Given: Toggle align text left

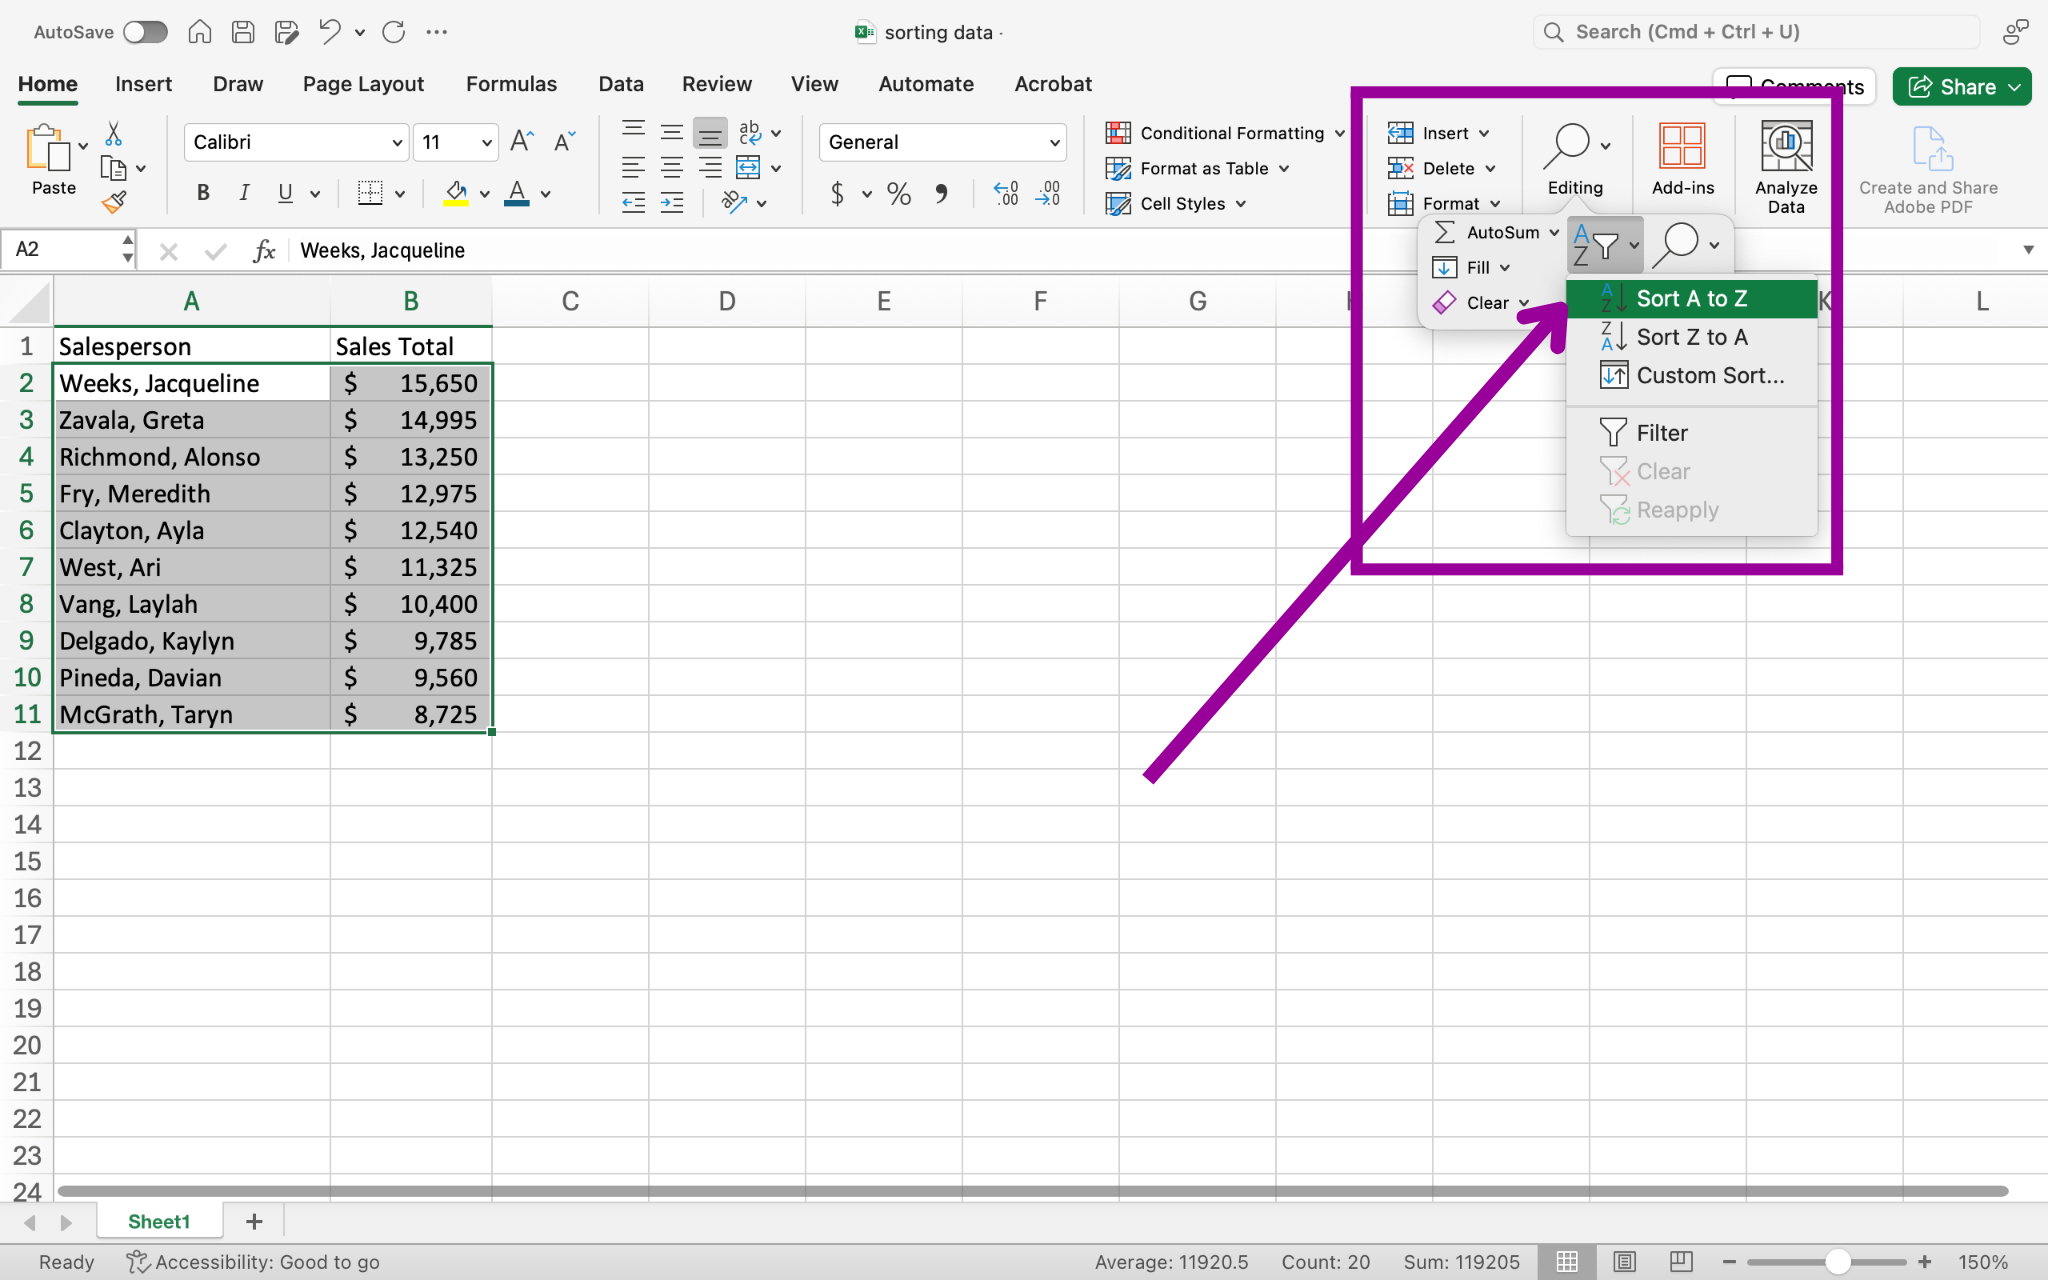Looking at the screenshot, I should (633, 167).
